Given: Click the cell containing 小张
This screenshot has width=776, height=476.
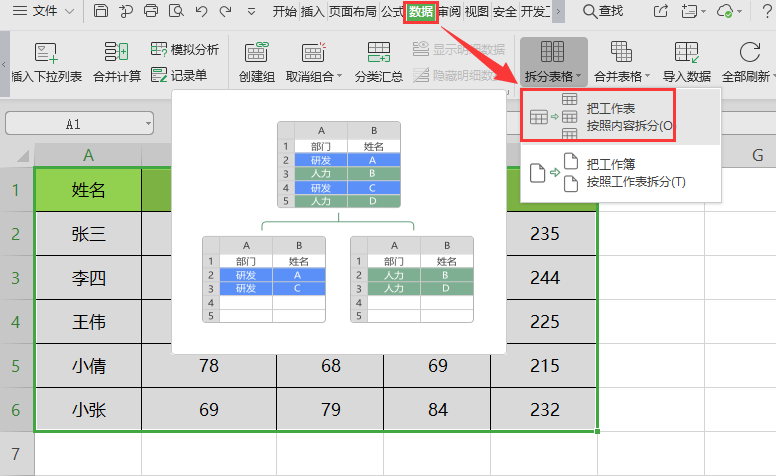Looking at the screenshot, I should [88, 410].
